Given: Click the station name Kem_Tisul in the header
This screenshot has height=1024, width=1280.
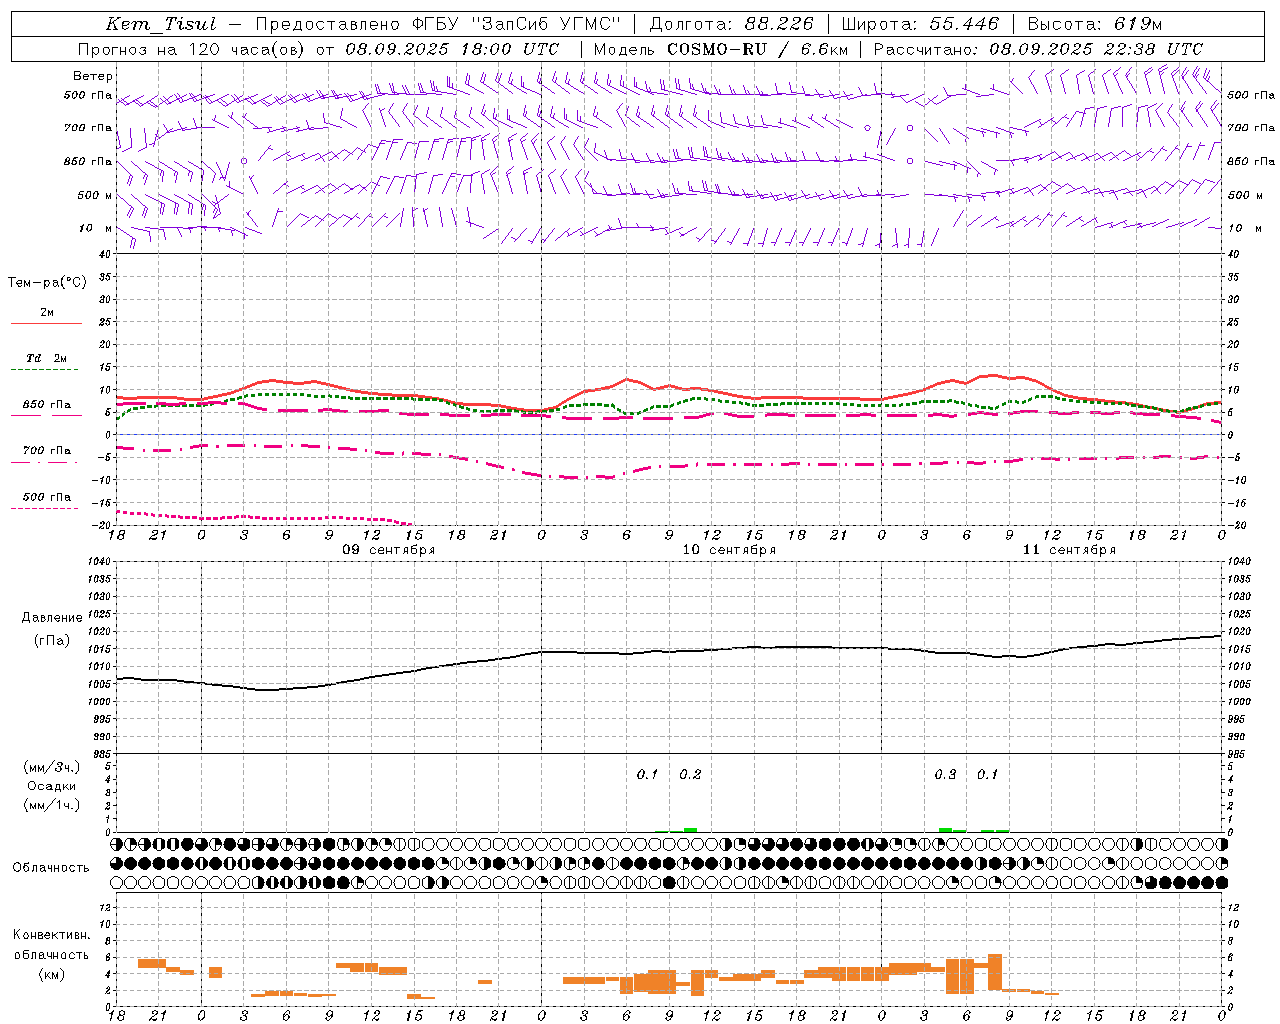Looking at the screenshot, I should (160, 24).
